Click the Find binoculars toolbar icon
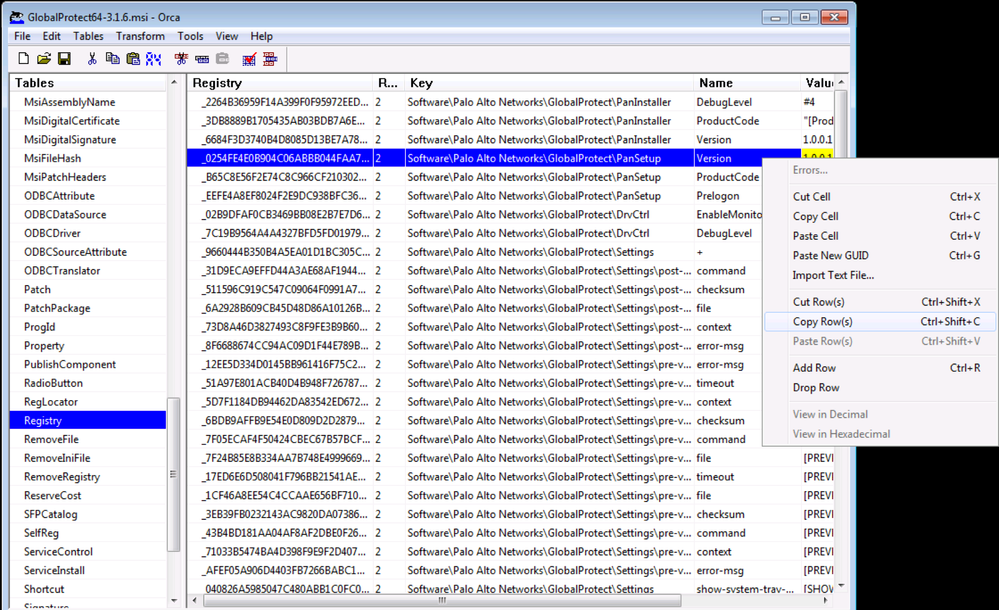Viewport: 999px width, 610px height. [152, 59]
